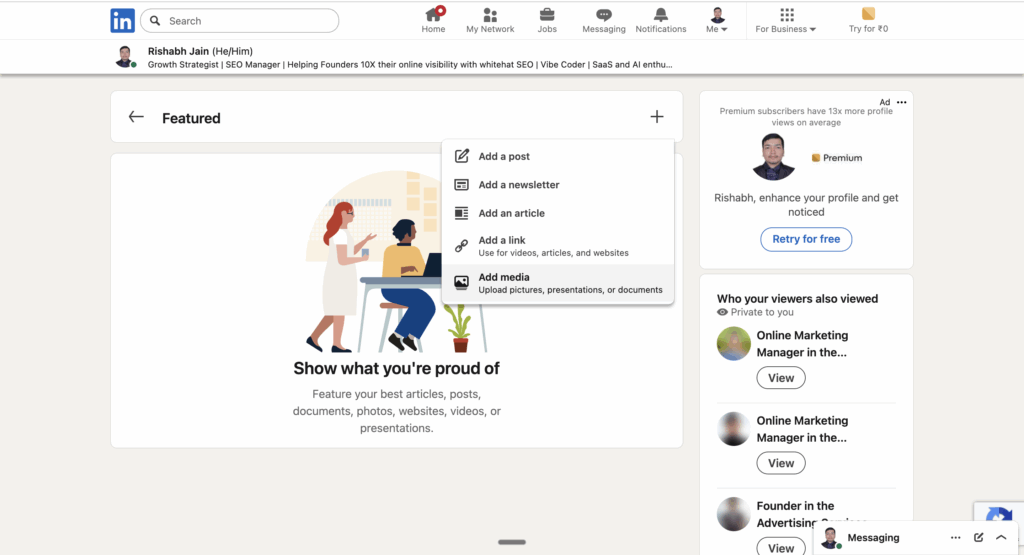This screenshot has width=1024, height=555.
Task: Click Retry for free button
Action: pos(806,239)
